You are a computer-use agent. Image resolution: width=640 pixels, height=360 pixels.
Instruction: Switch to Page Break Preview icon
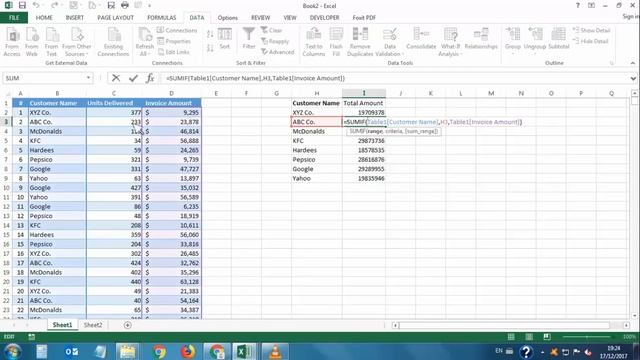pyautogui.click(x=547, y=337)
